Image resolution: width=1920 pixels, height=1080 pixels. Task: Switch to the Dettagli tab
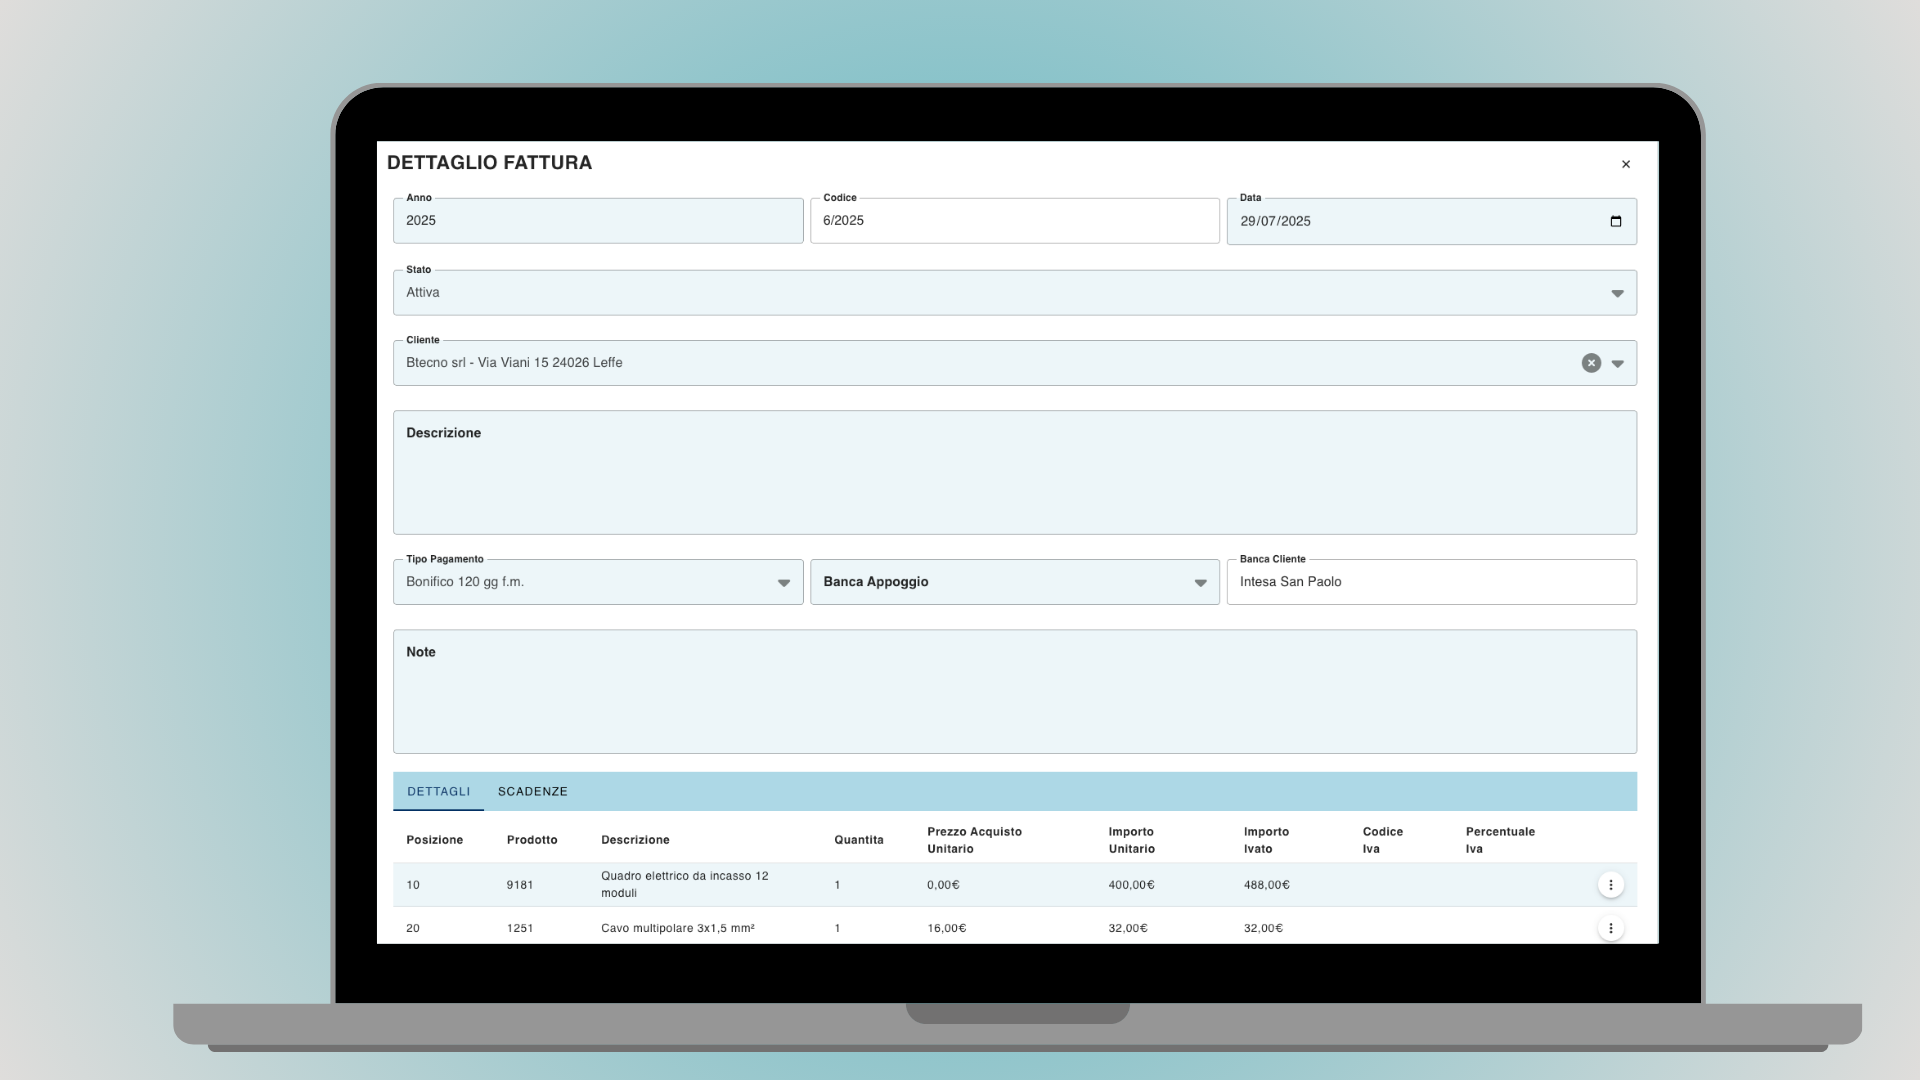pos(438,791)
